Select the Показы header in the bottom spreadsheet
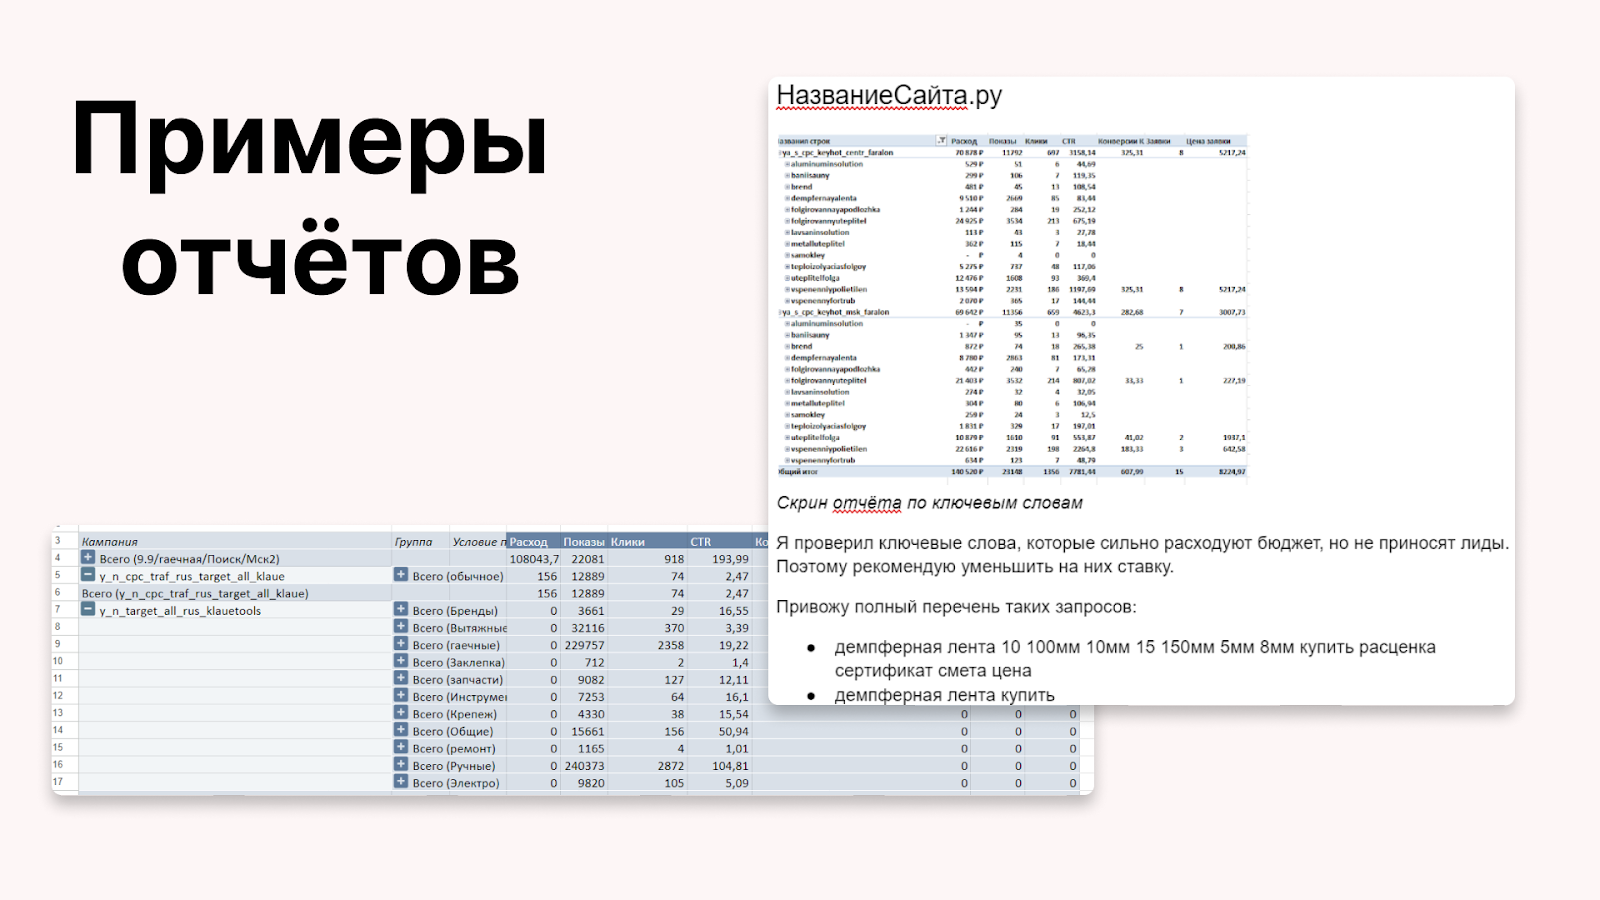 pos(584,542)
